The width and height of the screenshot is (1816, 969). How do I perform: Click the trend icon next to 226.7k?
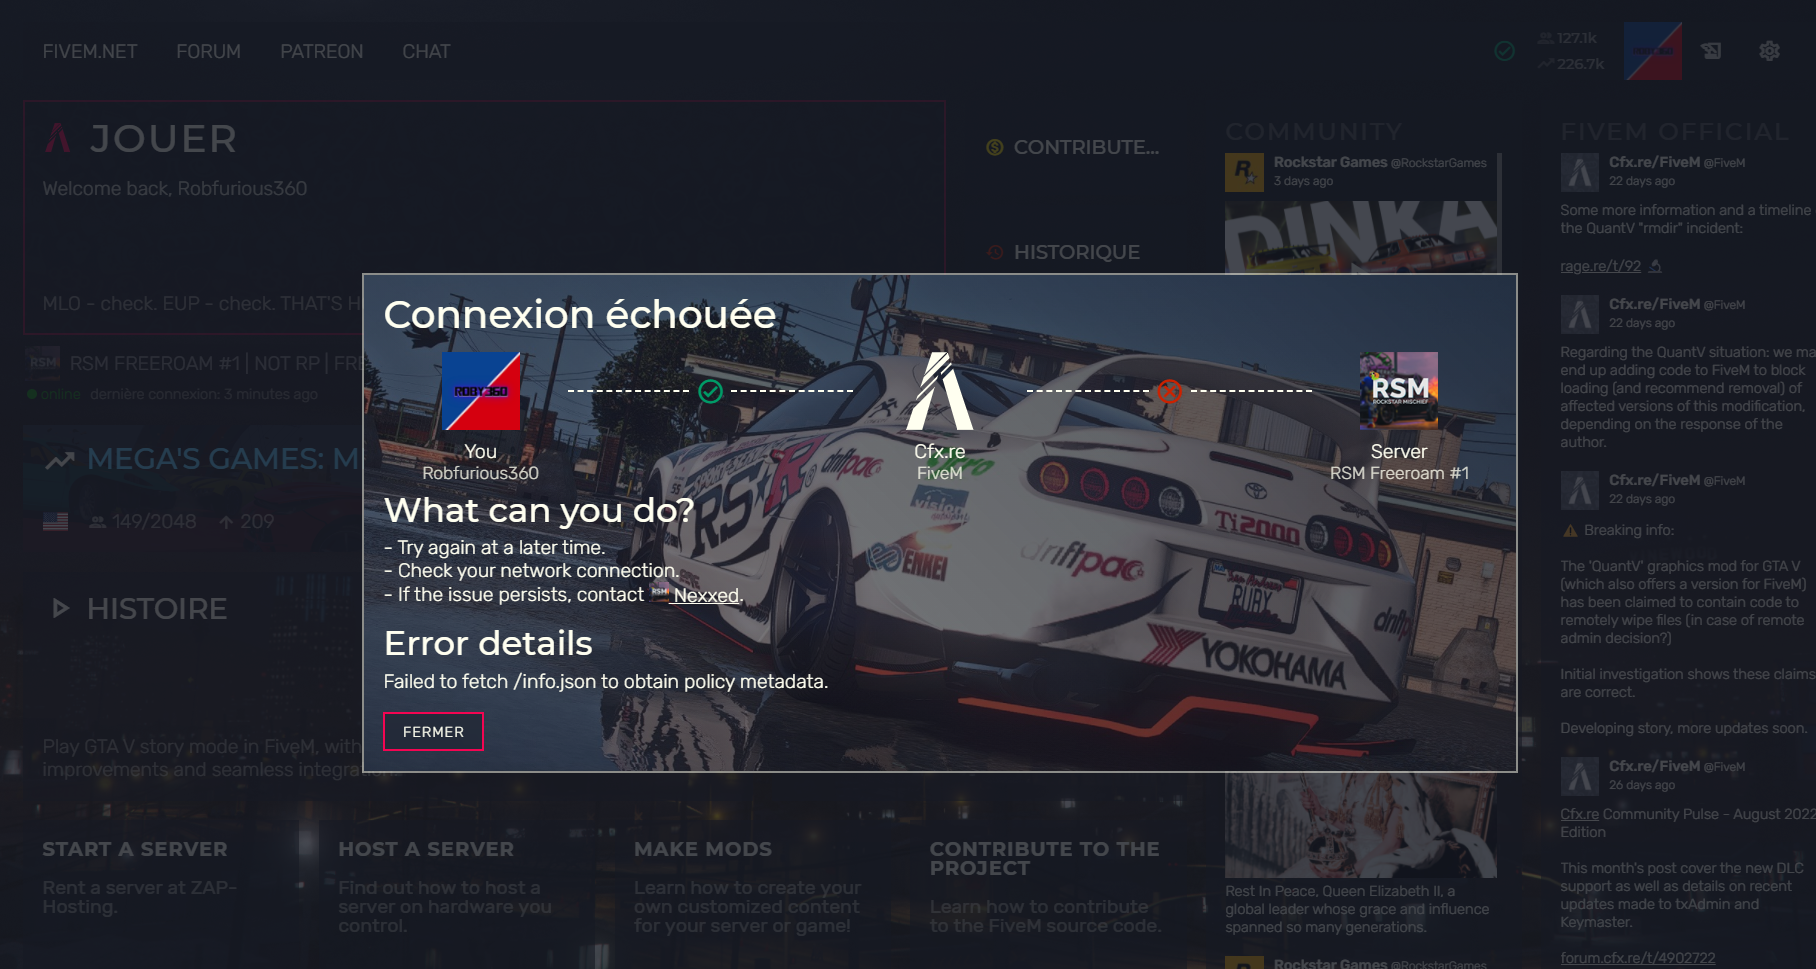pos(1546,64)
